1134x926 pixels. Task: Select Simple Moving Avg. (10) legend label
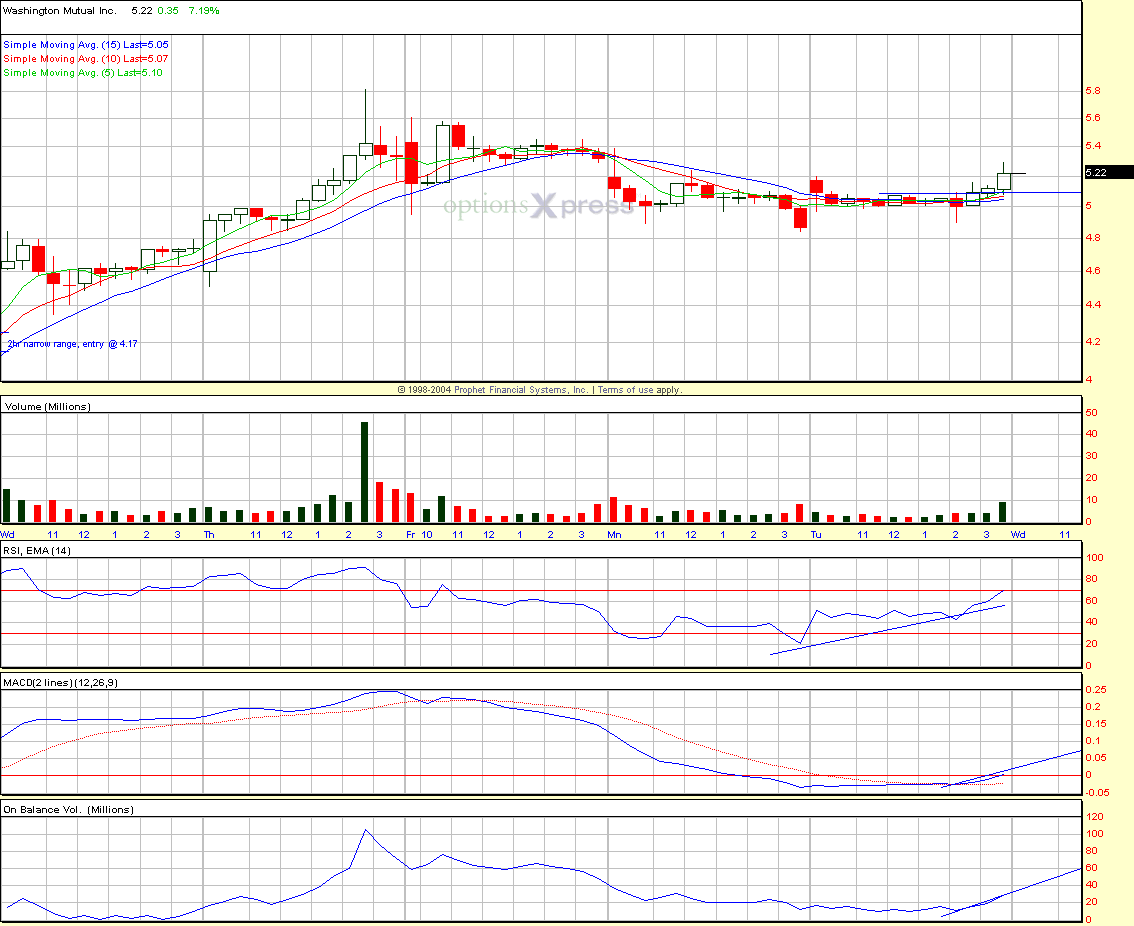tap(86, 59)
